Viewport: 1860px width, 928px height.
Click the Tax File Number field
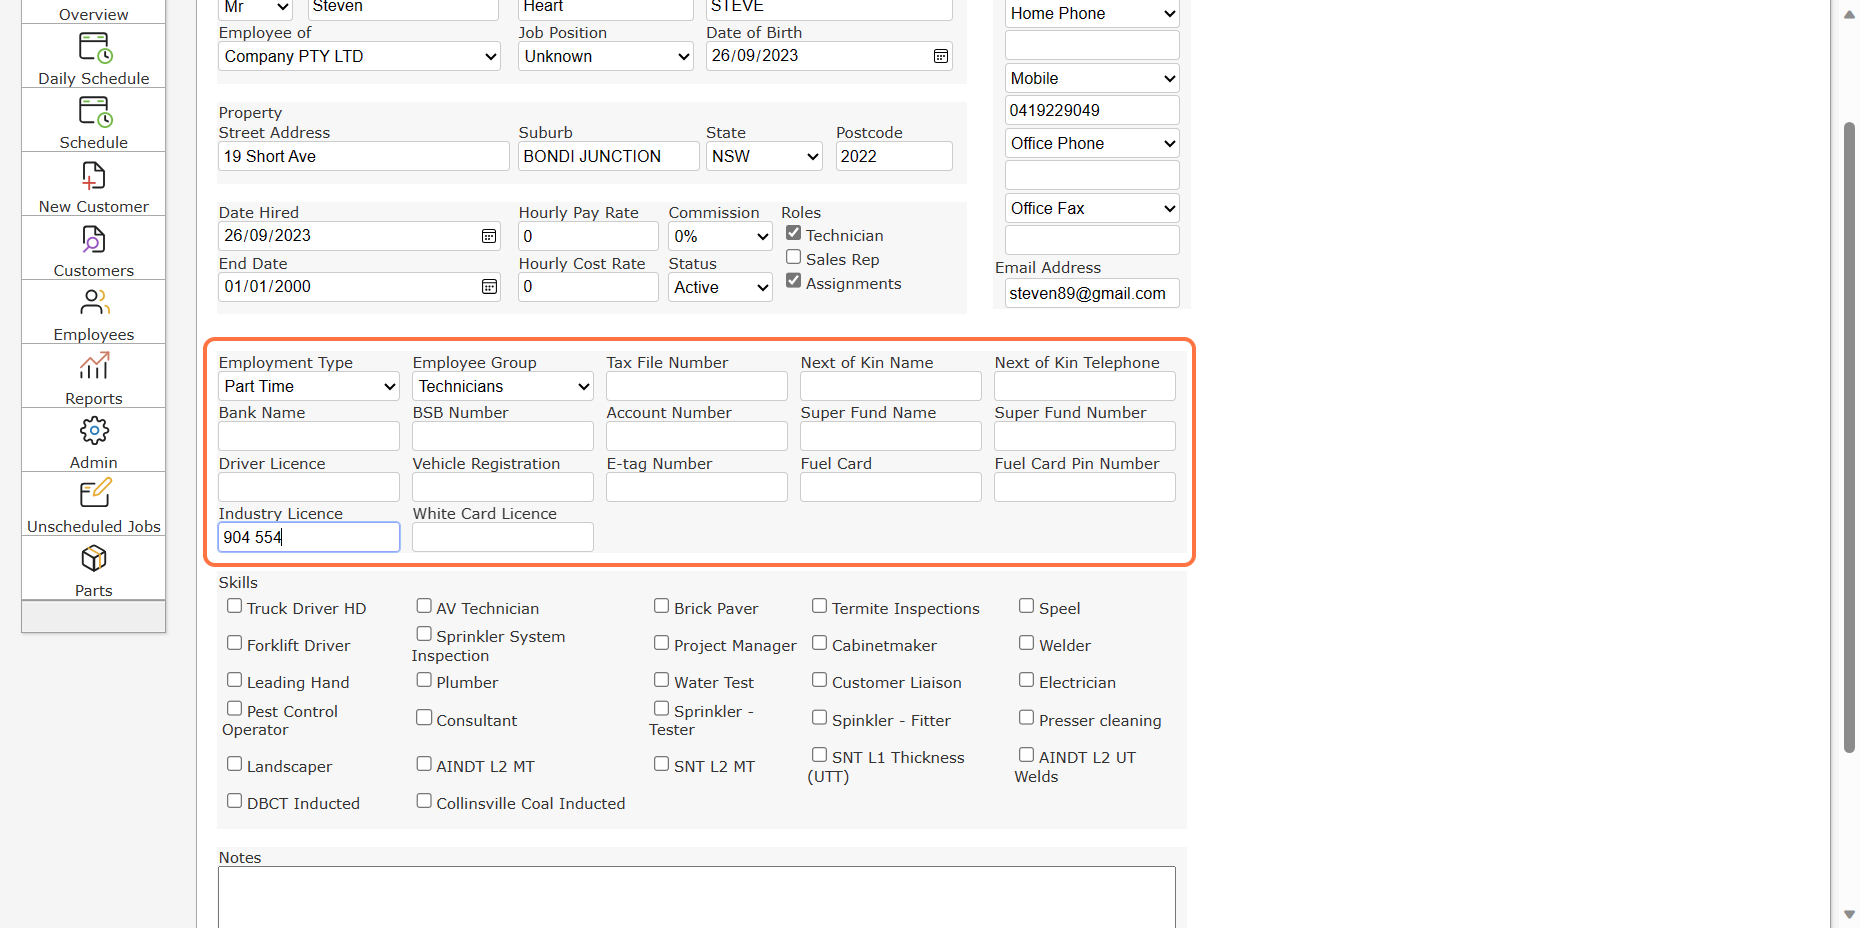(x=696, y=386)
